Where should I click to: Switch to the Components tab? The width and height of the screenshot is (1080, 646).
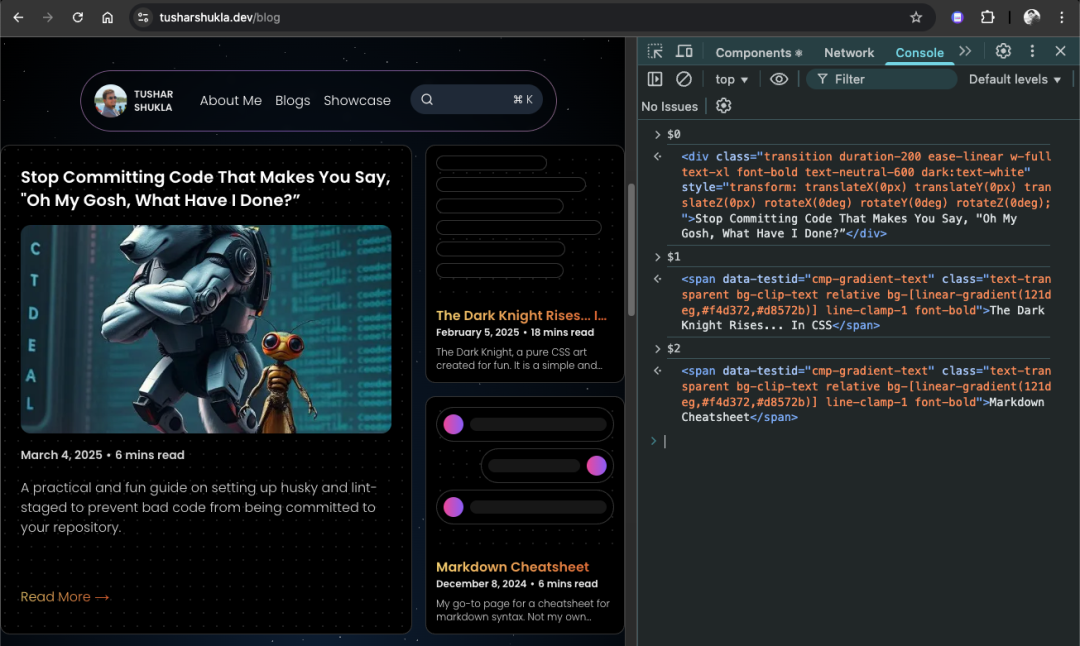[753, 52]
